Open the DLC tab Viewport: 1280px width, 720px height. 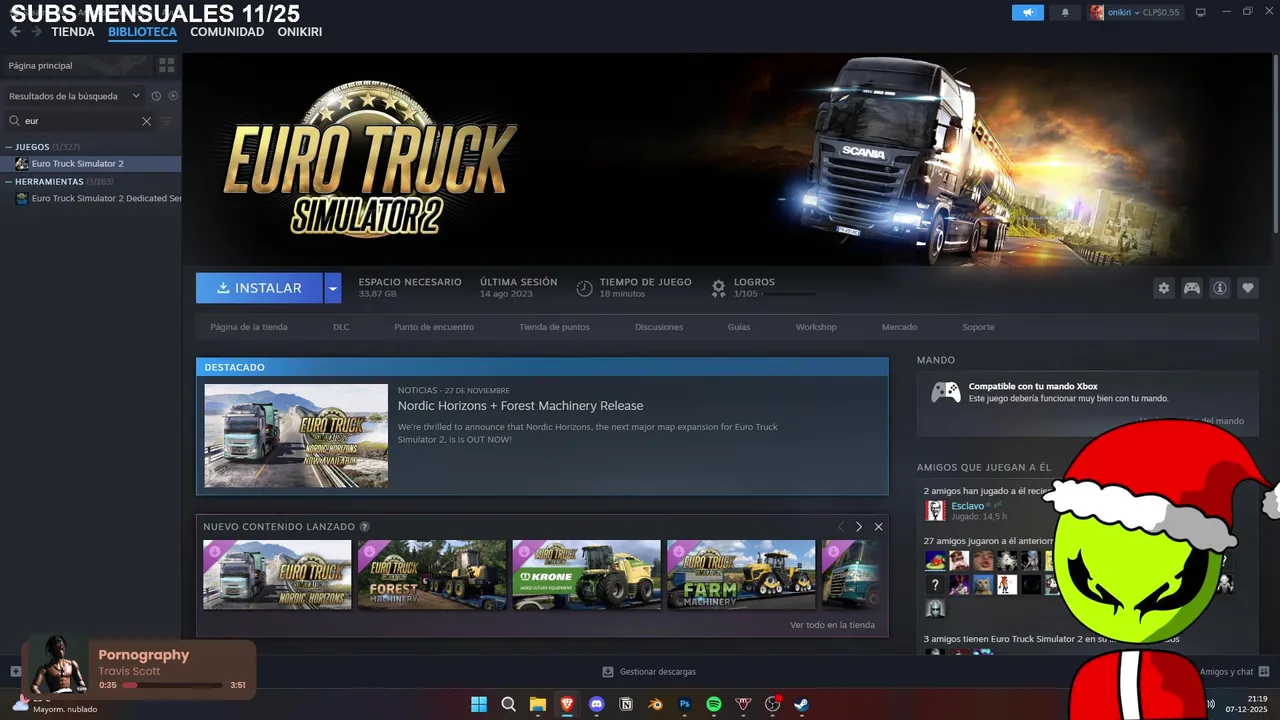click(x=341, y=327)
